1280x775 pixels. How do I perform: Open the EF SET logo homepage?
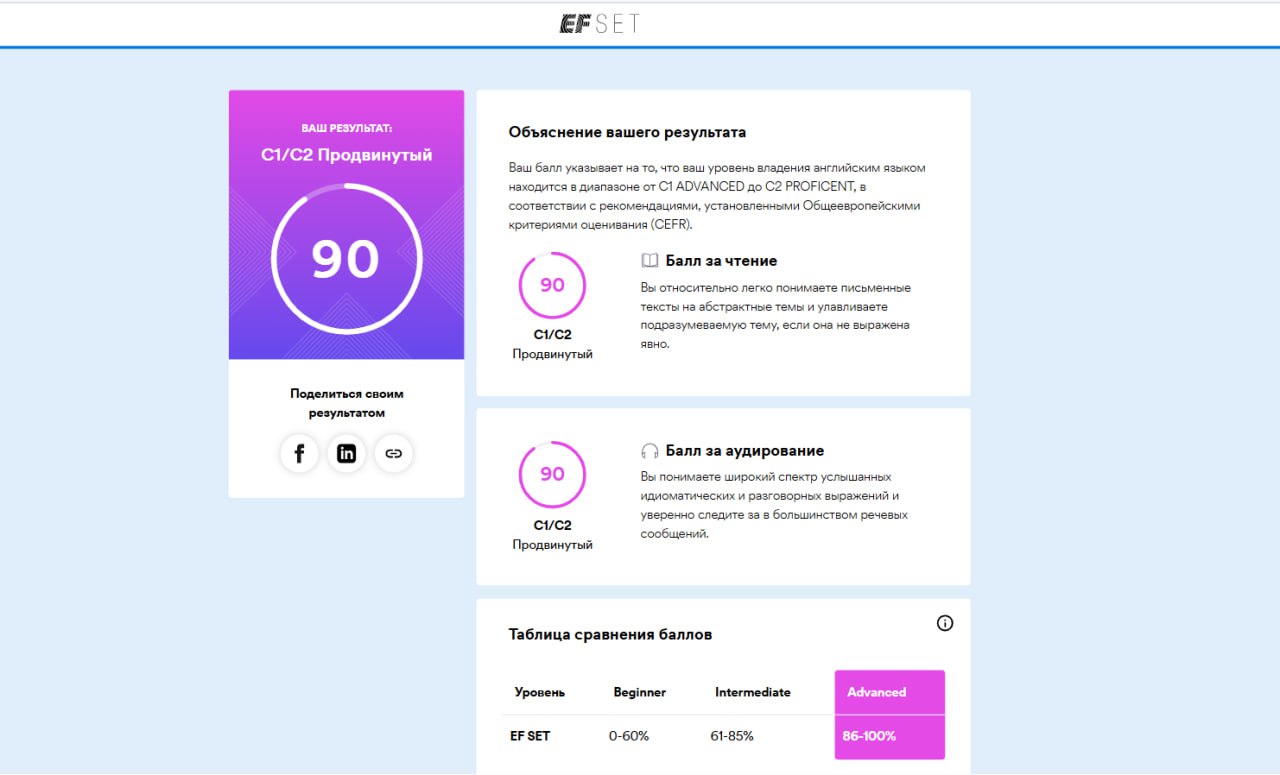tap(599, 23)
